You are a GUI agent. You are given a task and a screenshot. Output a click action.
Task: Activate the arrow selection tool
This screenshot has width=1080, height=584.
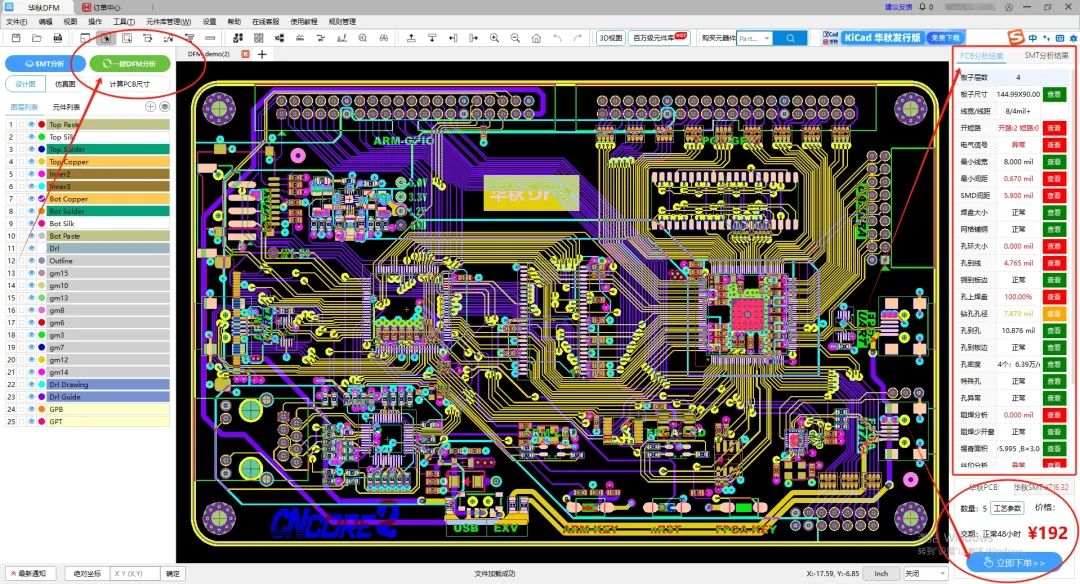(x=106, y=38)
